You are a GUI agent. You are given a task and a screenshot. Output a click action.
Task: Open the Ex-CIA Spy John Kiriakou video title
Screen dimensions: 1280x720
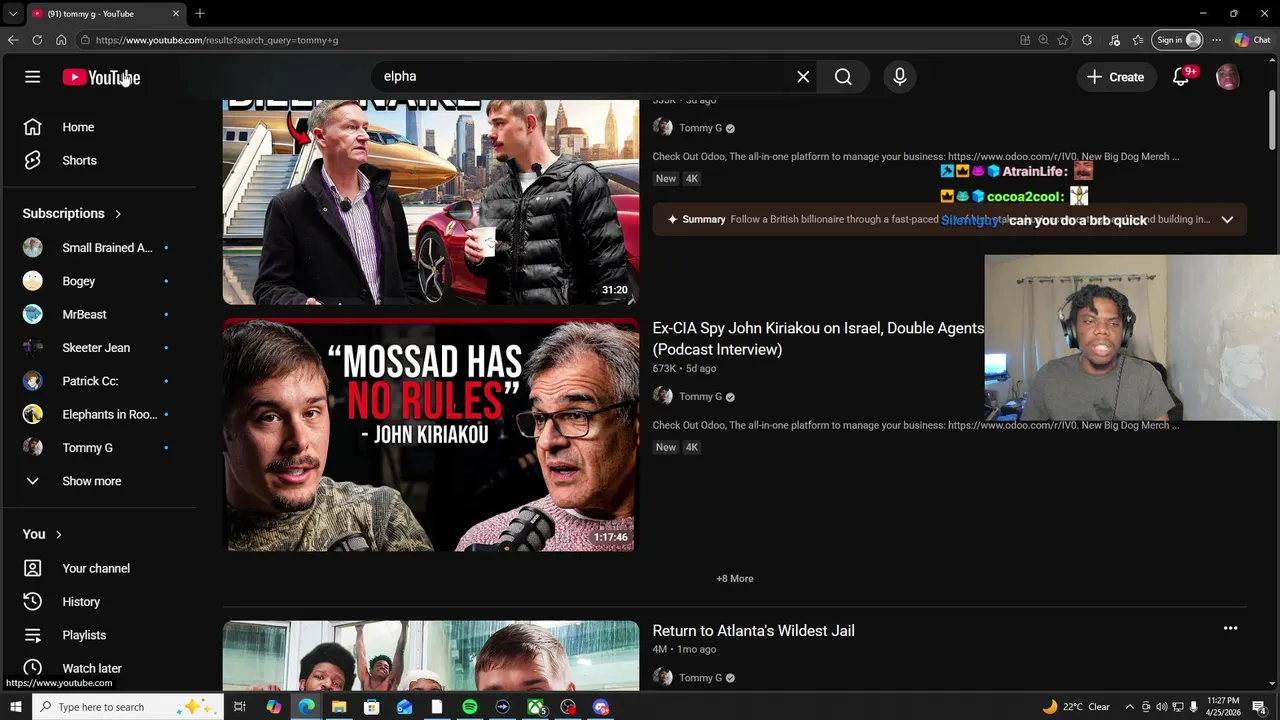817,338
